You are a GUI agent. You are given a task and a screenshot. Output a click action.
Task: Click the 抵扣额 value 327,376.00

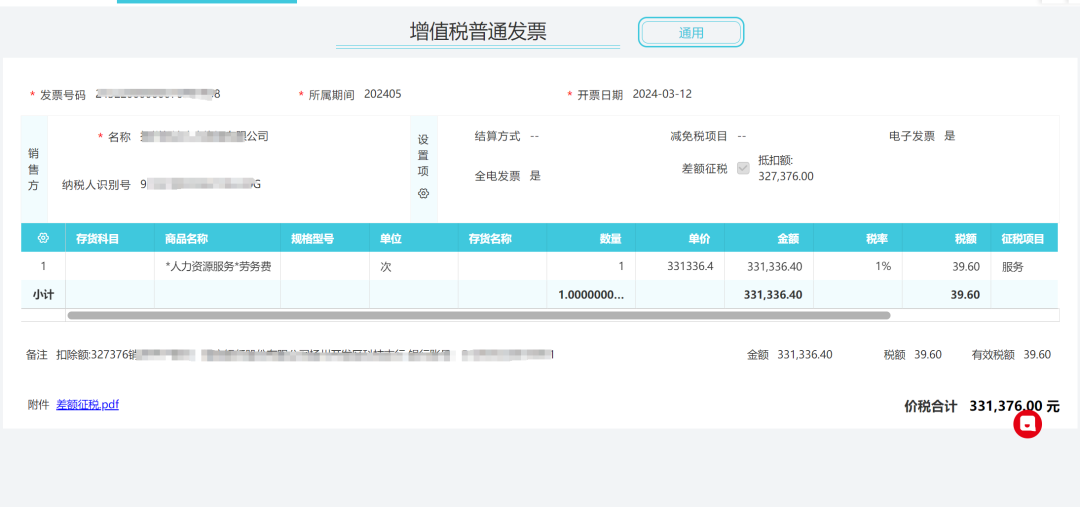(x=786, y=176)
